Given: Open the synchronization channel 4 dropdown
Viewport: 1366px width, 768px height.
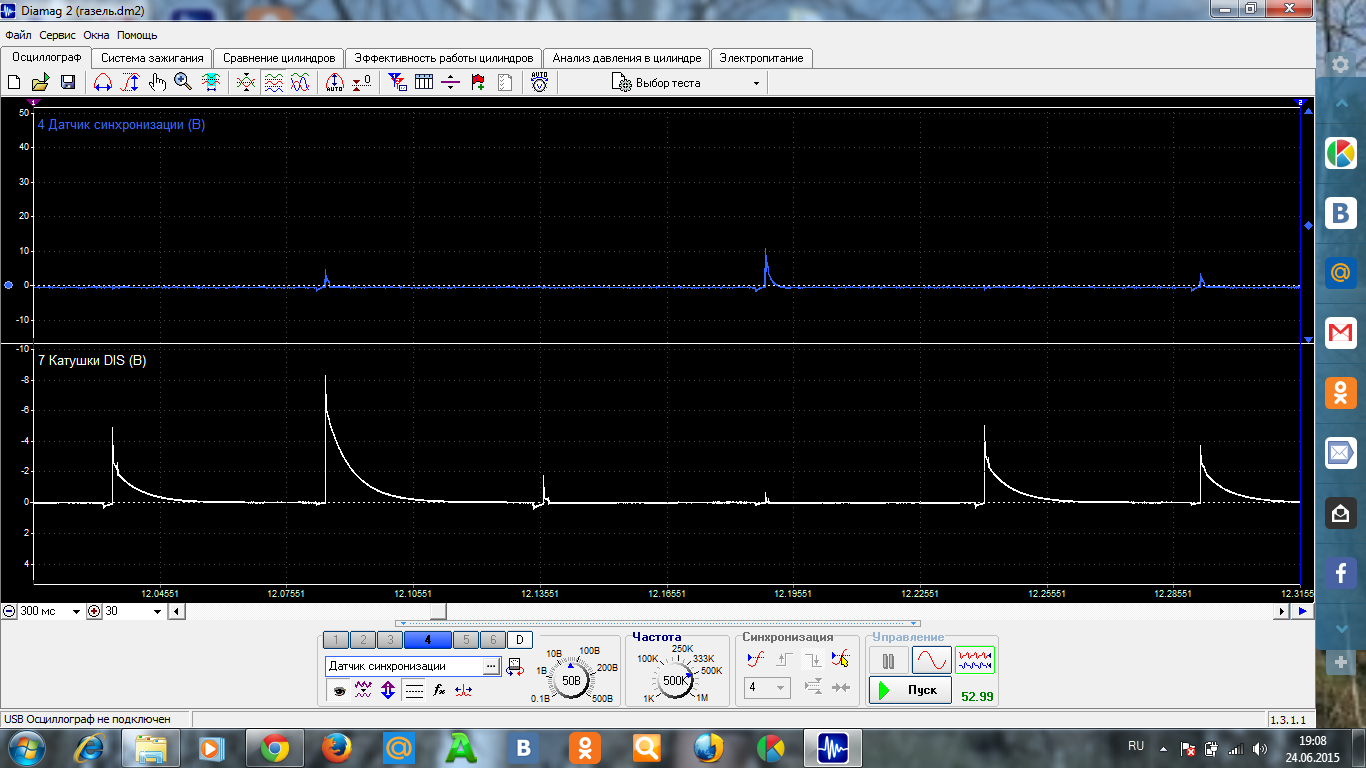Looking at the screenshot, I should click(x=767, y=687).
